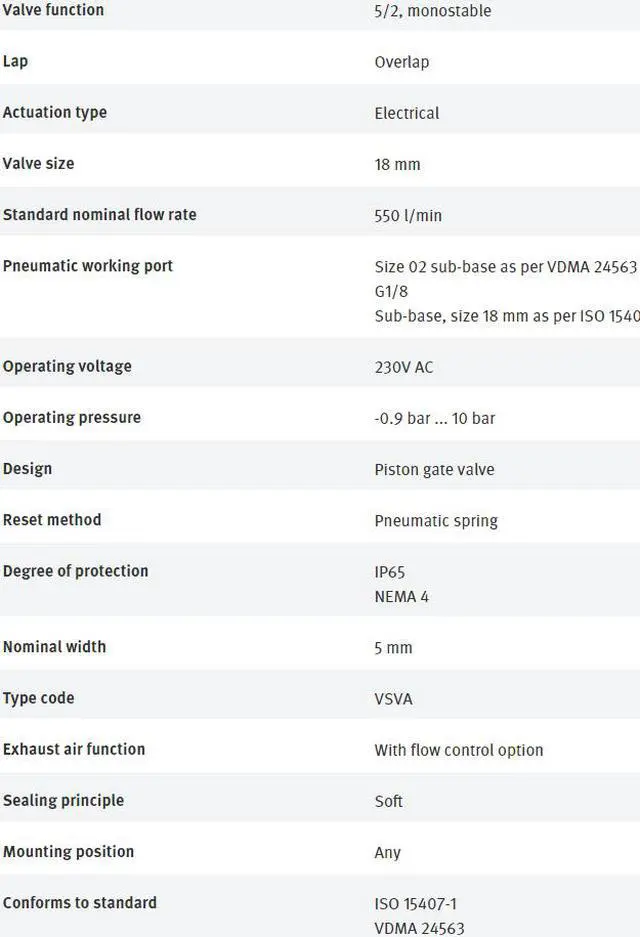Image resolution: width=640 pixels, height=937 pixels.
Task: Click the Exhaust air function label
Action: 74,749
